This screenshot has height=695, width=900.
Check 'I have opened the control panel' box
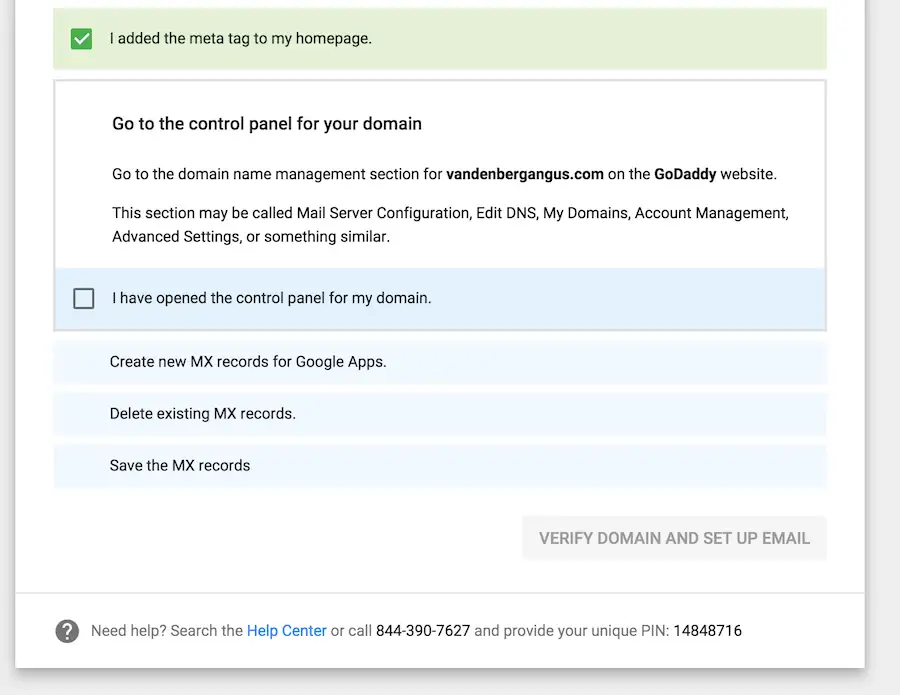pos(84,298)
